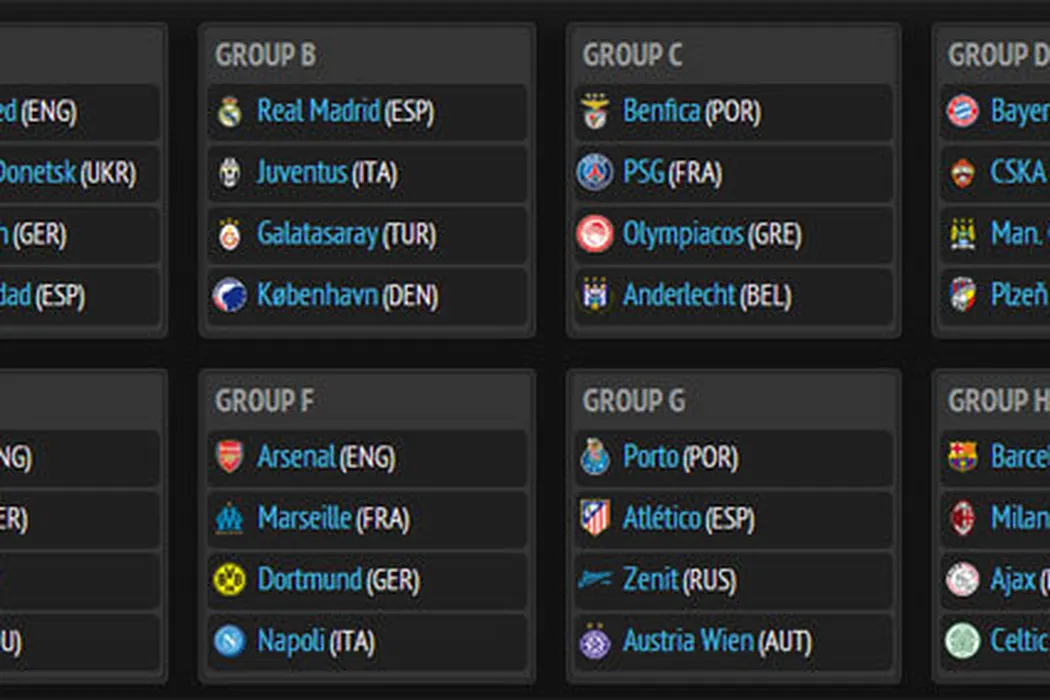The width and height of the screenshot is (1050, 700).
Task: Select the Group G header
Action: point(634,402)
